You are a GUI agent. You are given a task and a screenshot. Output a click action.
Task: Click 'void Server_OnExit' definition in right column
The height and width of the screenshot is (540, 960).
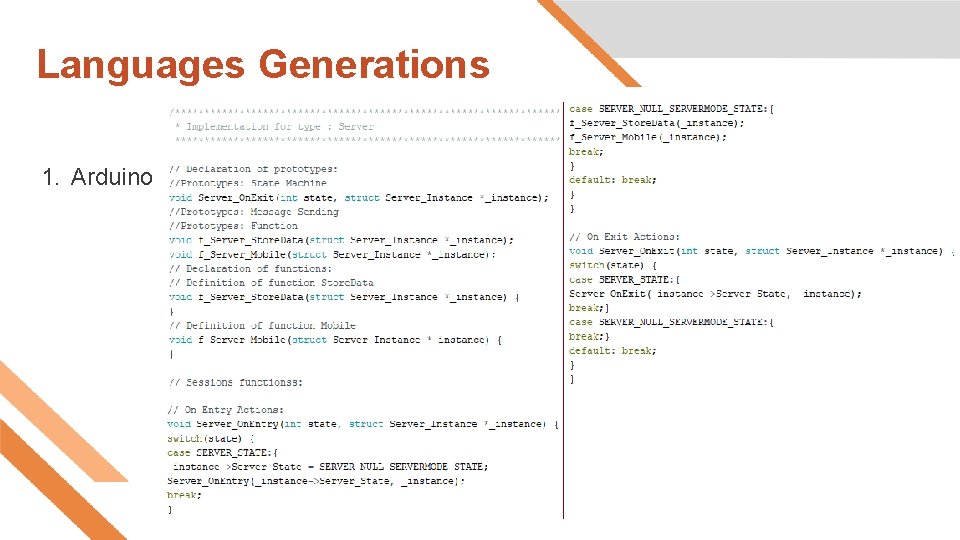[x=762, y=251]
